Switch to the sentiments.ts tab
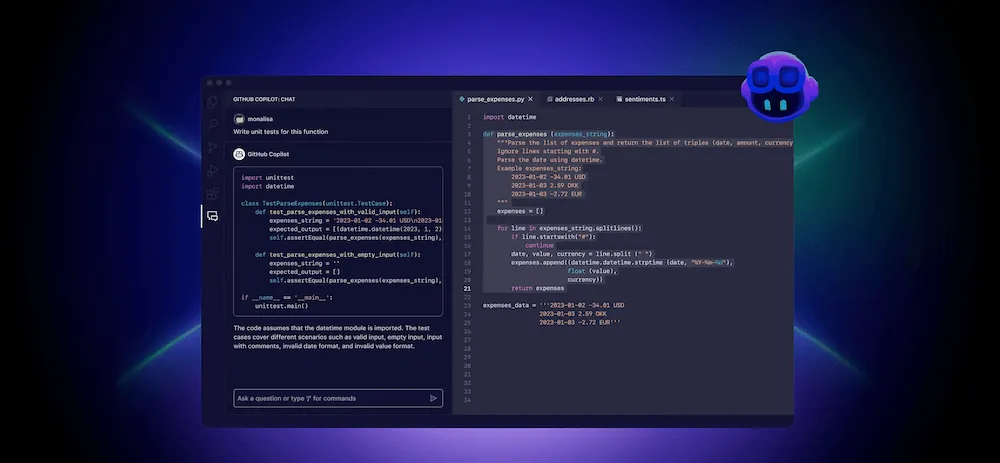The image size is (1000, 463). tap(645, 99)
